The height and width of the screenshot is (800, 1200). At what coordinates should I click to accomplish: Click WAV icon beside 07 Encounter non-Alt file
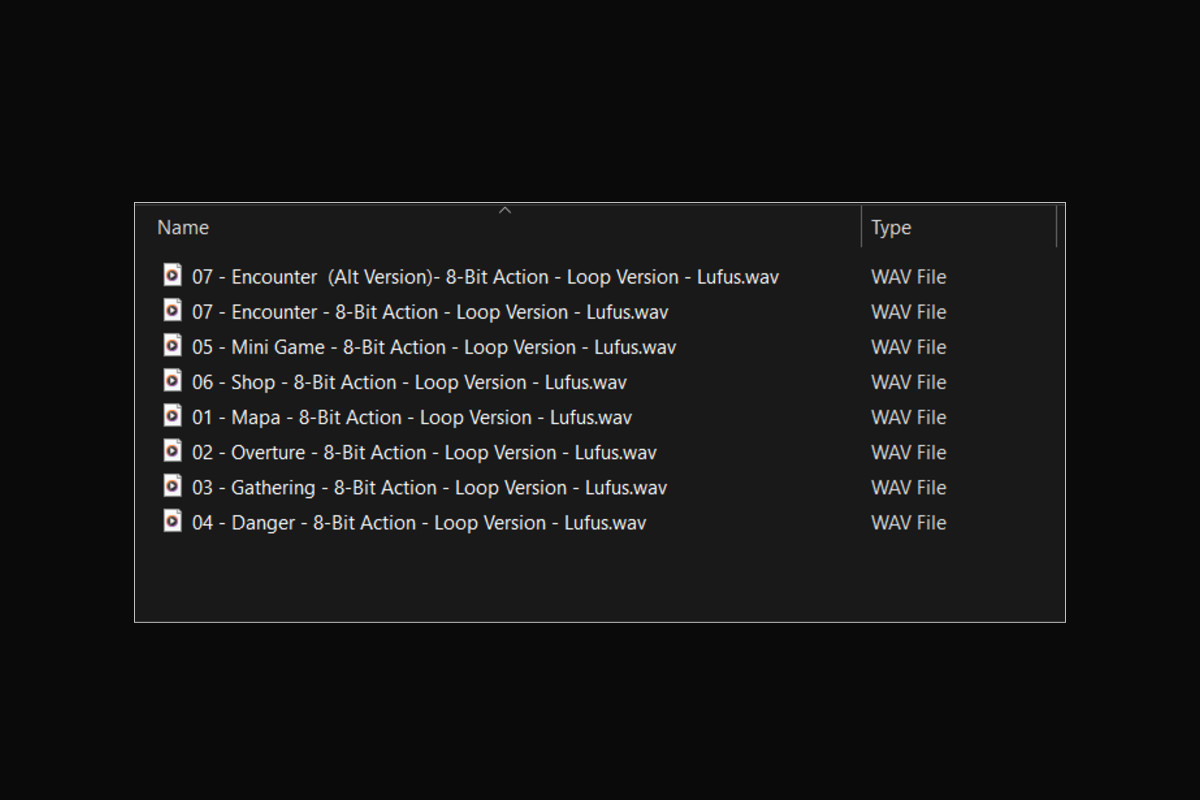(173, 311)
